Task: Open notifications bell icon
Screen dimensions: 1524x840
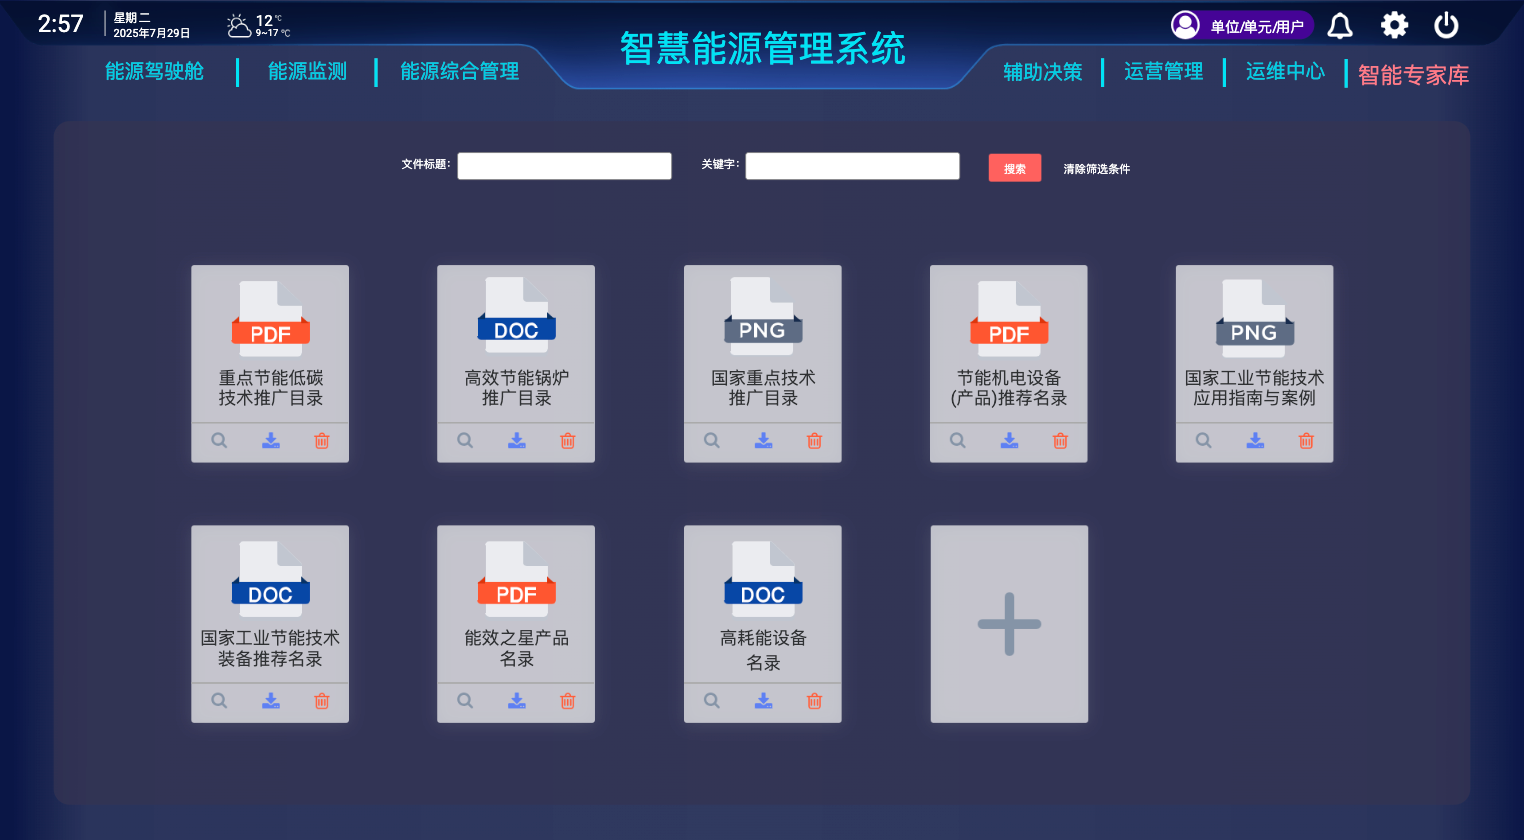Action: (x=1340, y=26)
